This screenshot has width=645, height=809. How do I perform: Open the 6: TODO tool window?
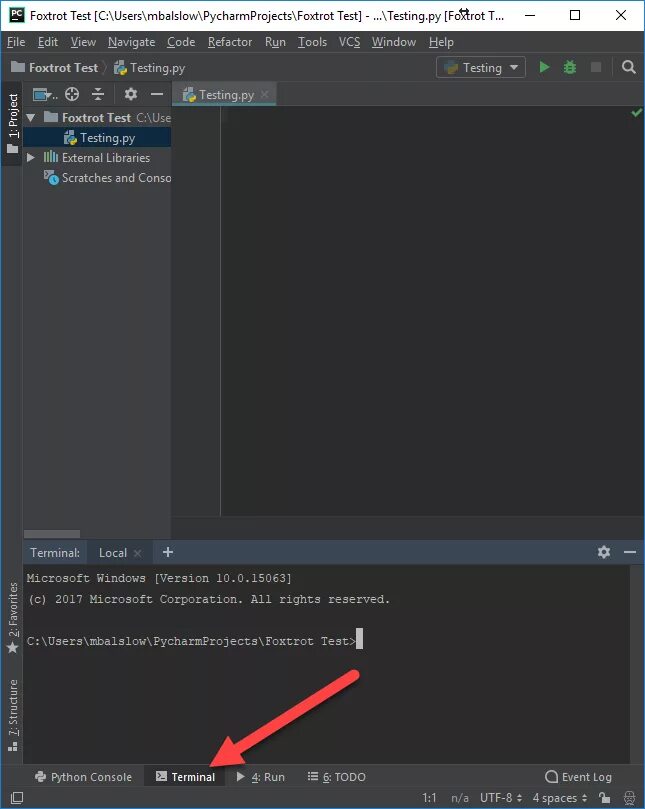(336, 777)
